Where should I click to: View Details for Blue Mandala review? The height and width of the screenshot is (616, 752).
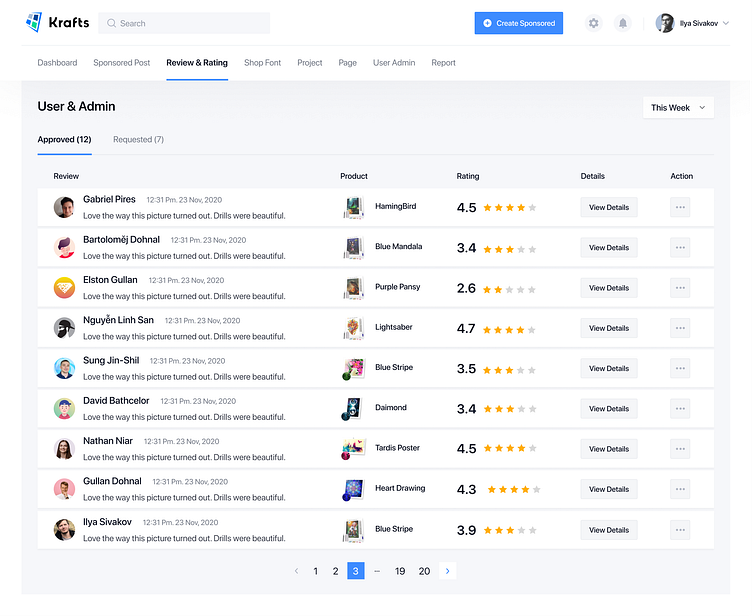(609, 248)
